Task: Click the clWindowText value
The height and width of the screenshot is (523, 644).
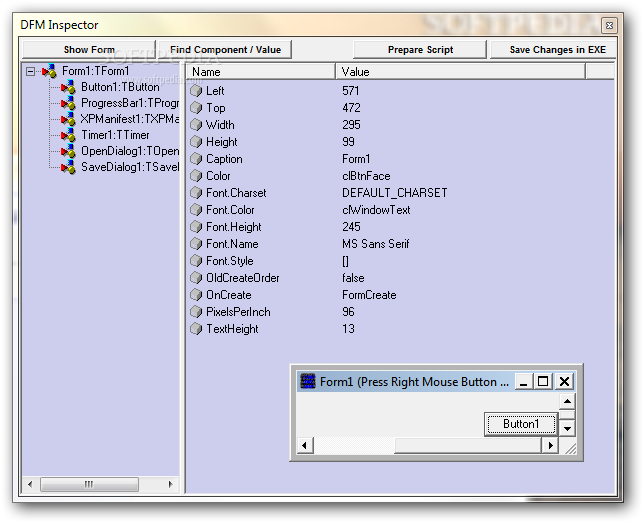Action: [376, 210]
